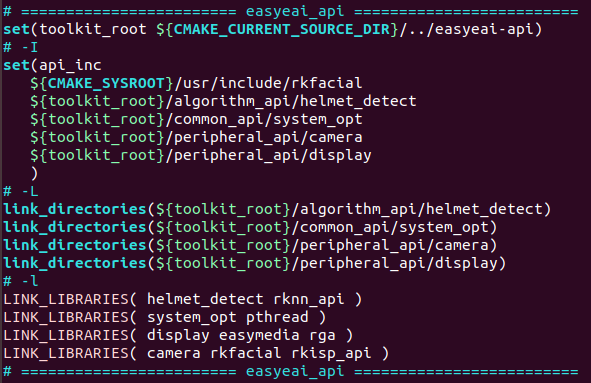Click rknn_api in LINK_LIBRARIES line
591x383 pixels.
pos(308,300)
